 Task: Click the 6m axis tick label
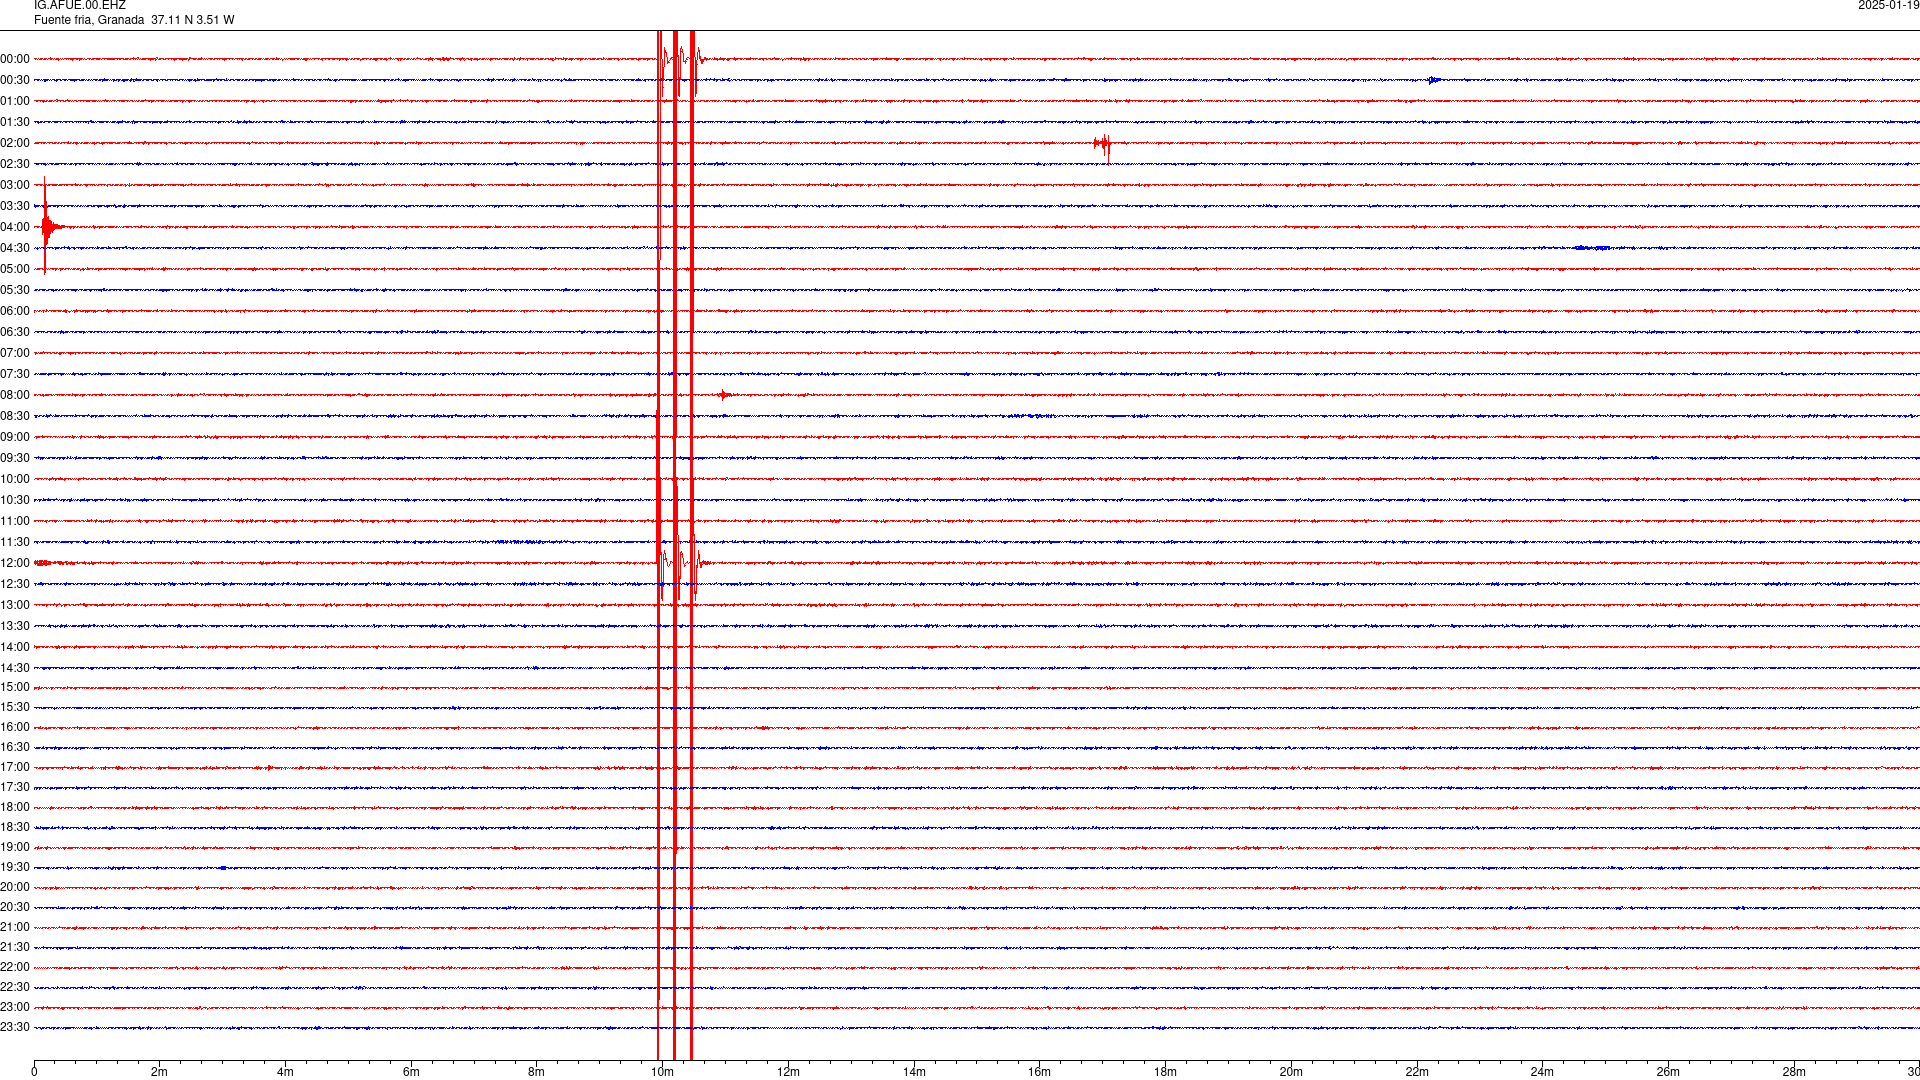click(x=411, y=1072)
